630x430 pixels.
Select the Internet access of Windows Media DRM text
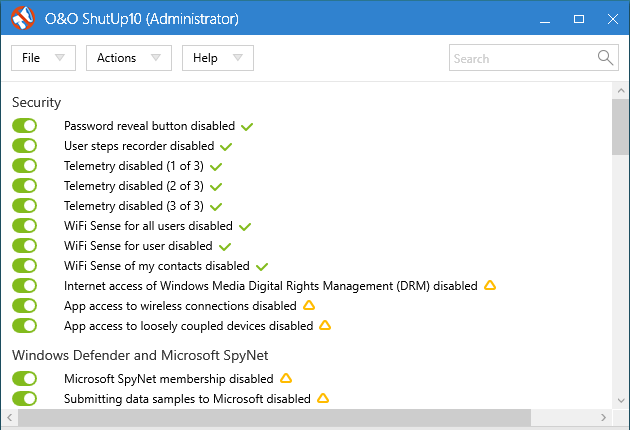tap(271, 286)
